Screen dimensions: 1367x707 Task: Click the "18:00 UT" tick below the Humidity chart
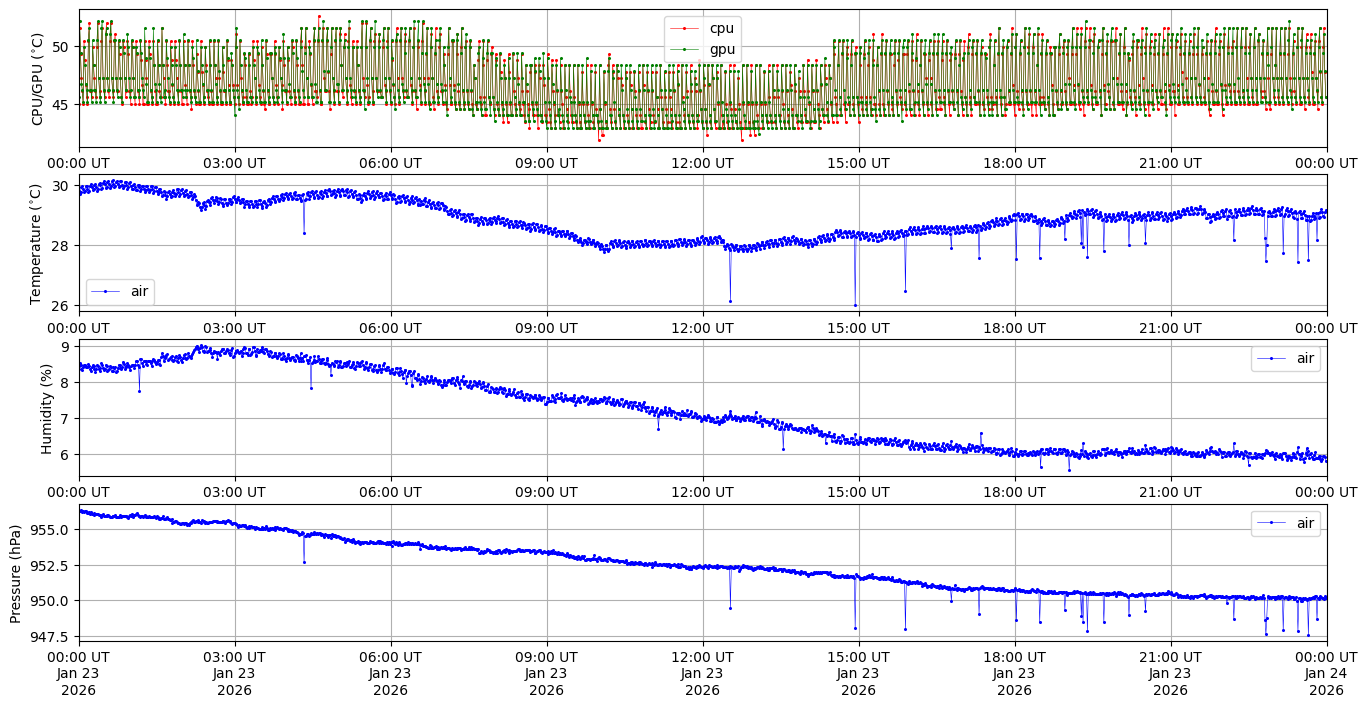pyautogui.click(x=1014, y=492)
